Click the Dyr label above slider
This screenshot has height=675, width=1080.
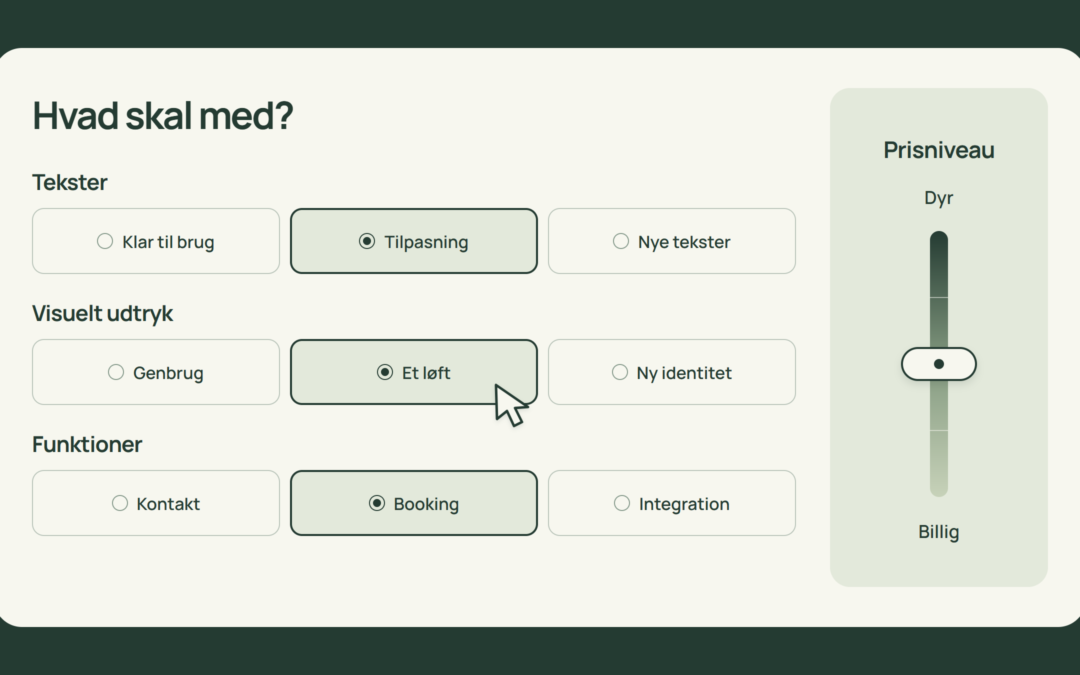point(939,198)
